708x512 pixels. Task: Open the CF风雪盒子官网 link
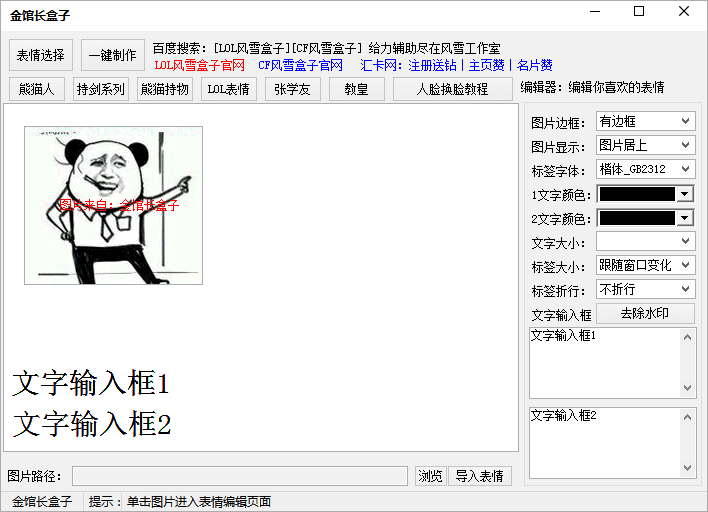click(300, 65)
